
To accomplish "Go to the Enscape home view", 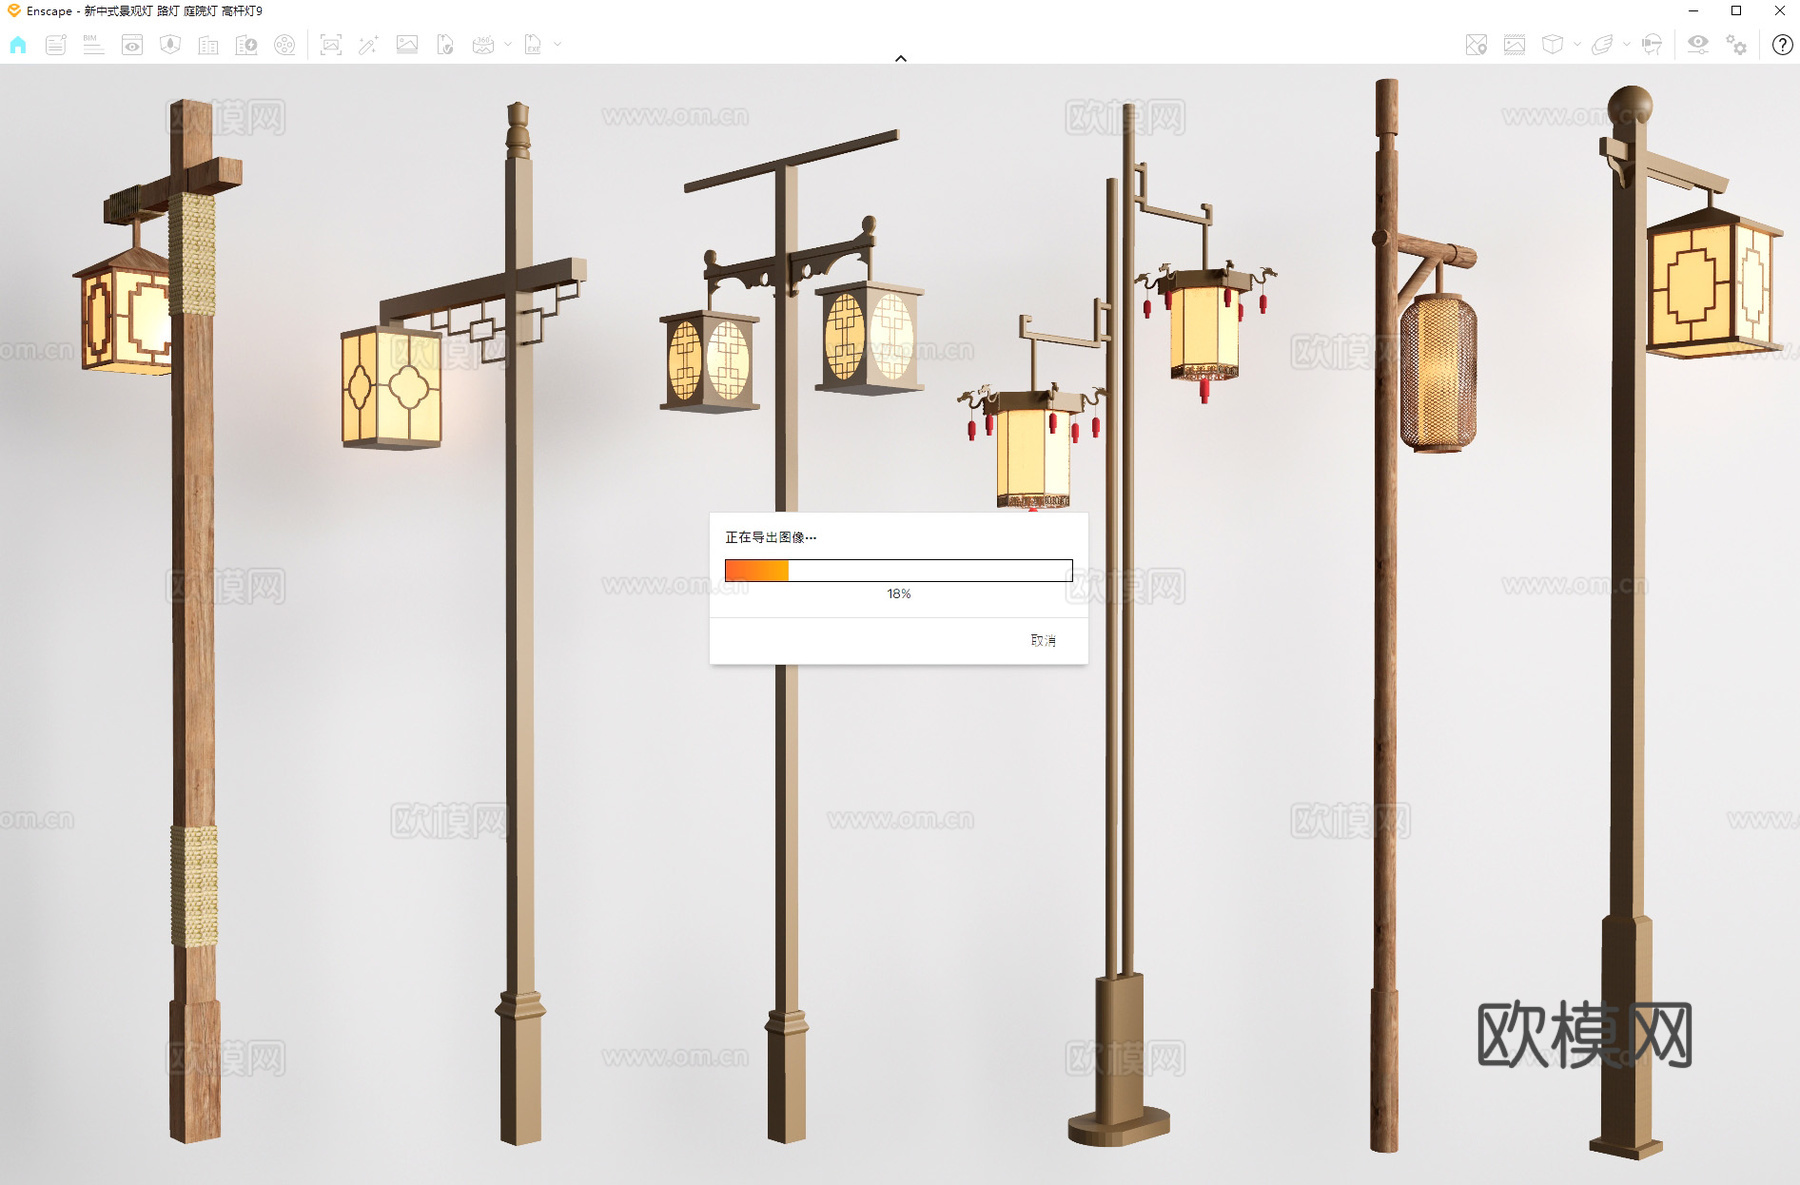I will [18, 45].
